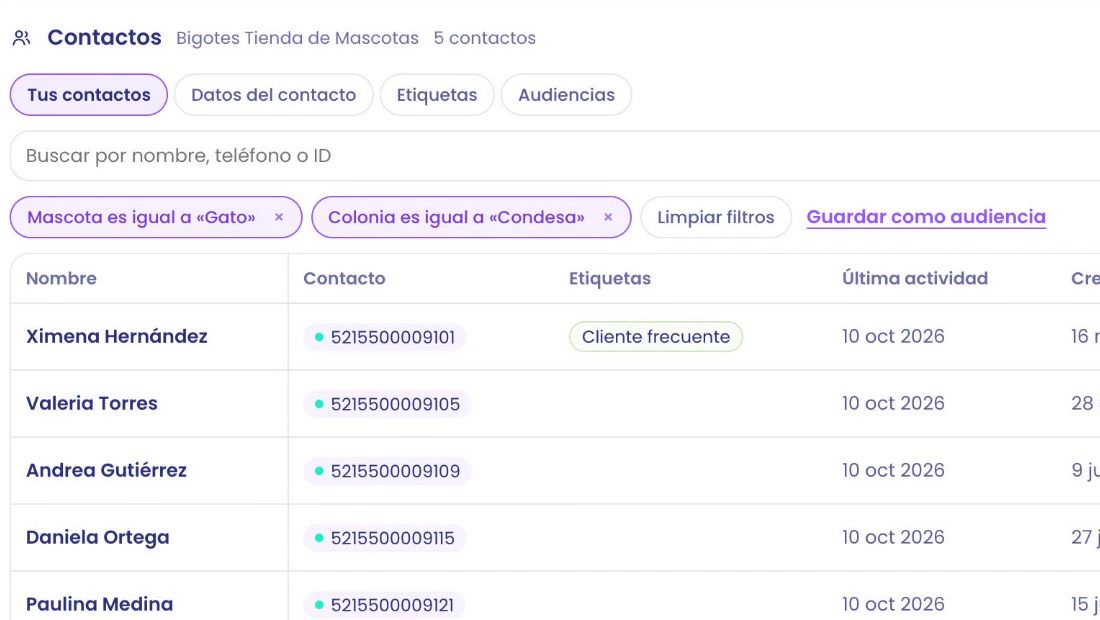
Task: Open contact Valeria Torres
Action: (x=92, y=403)
